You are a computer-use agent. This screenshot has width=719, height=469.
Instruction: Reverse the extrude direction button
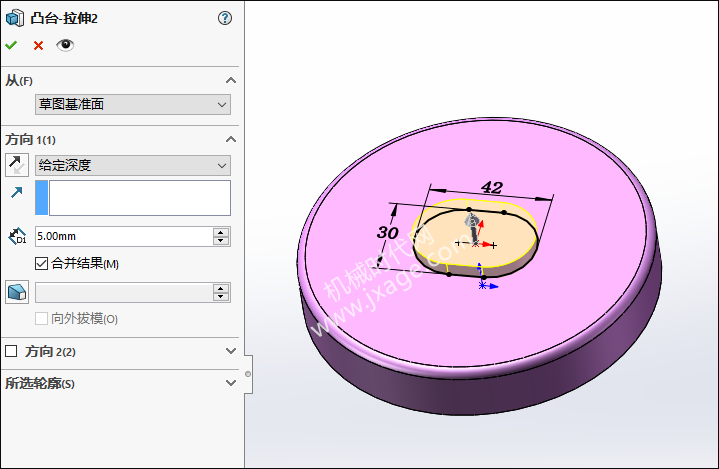17,165
